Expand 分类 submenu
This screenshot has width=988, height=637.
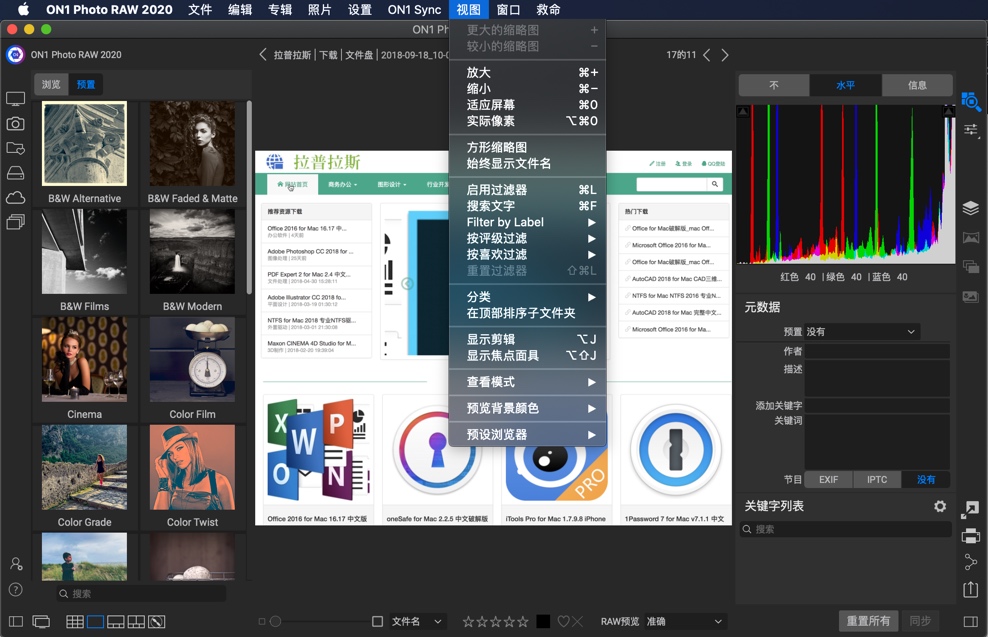(x=527, y=297)
